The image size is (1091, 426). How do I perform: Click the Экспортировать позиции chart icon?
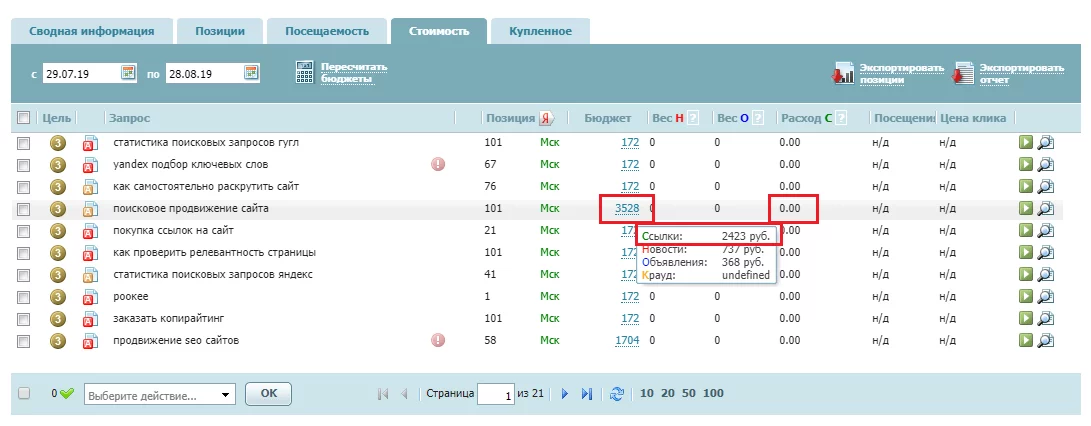(x=843, y=73)
